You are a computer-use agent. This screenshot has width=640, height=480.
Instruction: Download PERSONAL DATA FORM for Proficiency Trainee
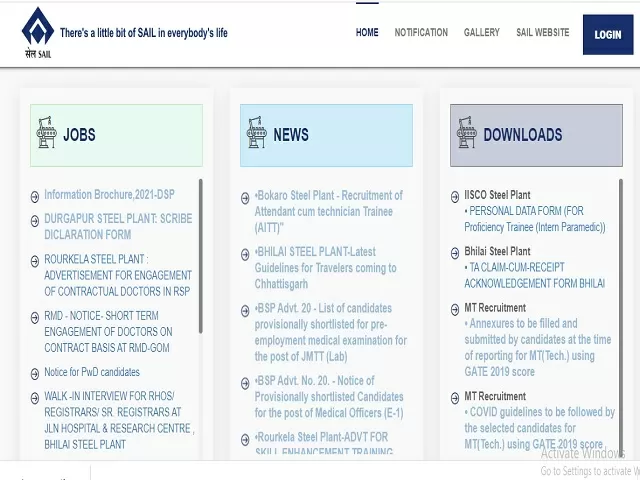tap(535, 219)
